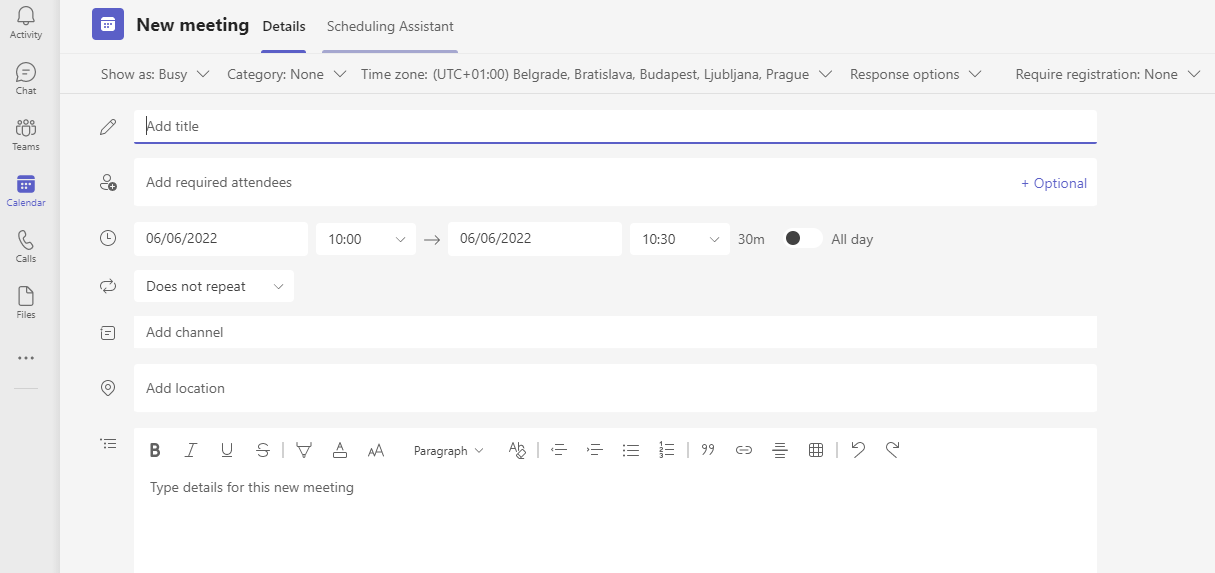Undo the last edit
This screenshot has width=1215, height=573.
(857, 450)
